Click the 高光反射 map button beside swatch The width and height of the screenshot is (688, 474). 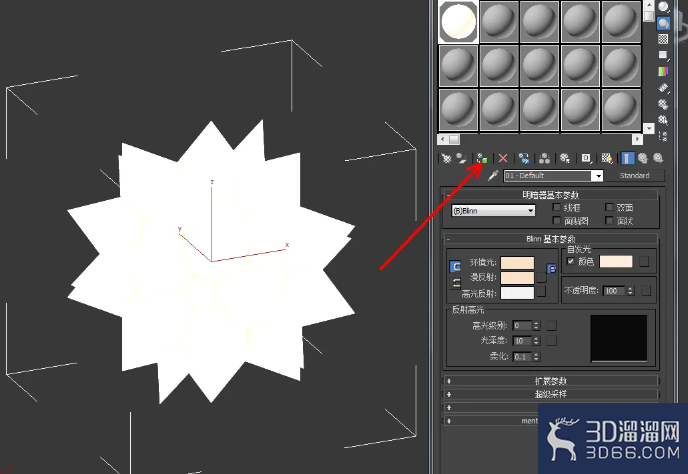tap(542, 291)
